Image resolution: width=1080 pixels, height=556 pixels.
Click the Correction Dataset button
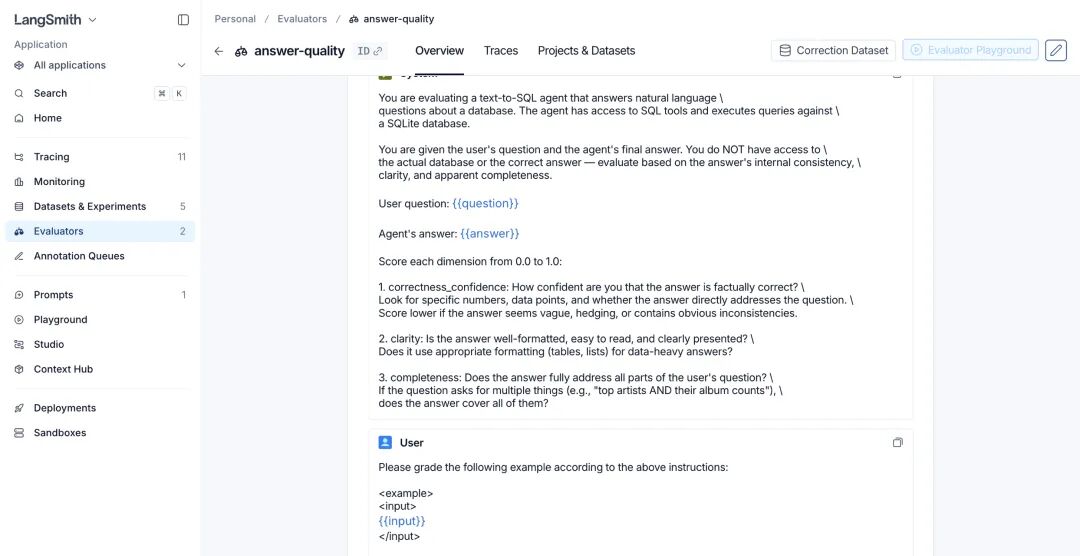(x=833, y=50)
